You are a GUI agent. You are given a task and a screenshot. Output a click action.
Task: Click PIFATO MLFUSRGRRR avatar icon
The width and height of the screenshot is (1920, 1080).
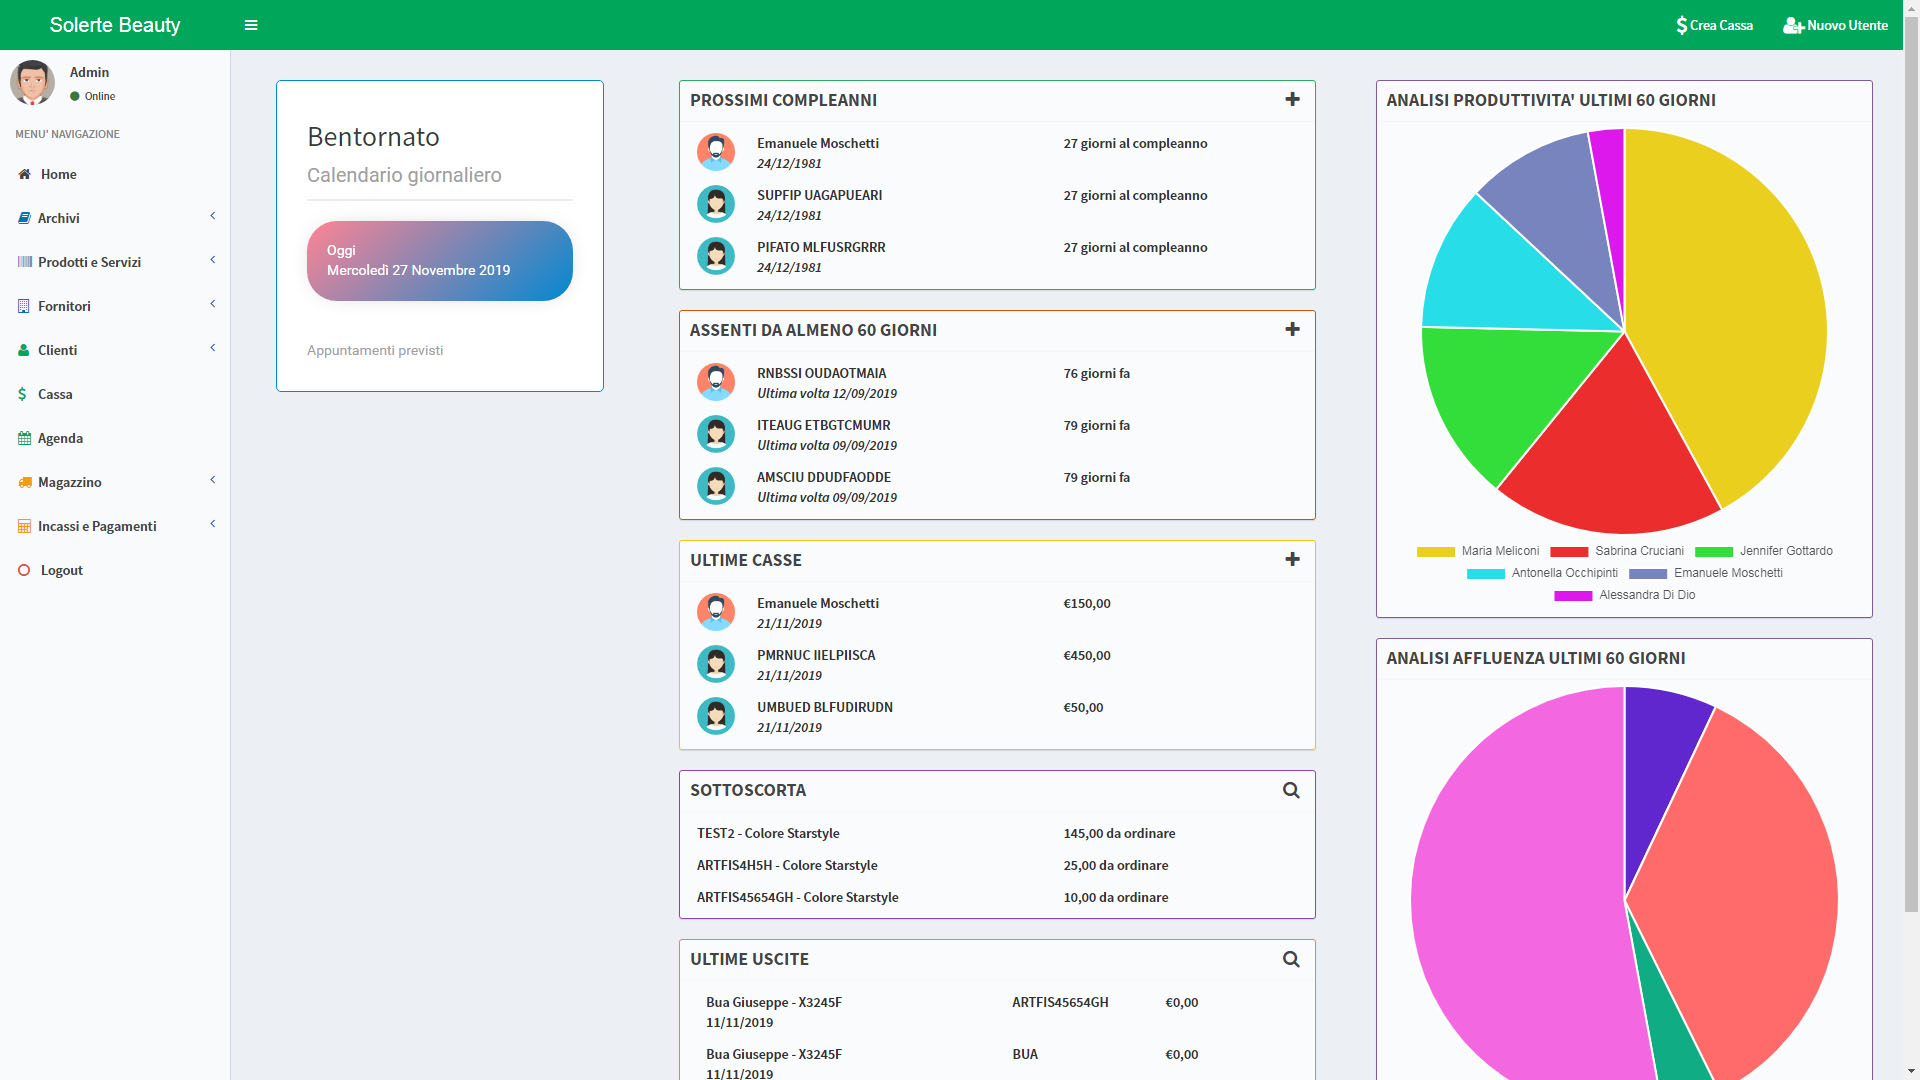click(x=716, y=256)
